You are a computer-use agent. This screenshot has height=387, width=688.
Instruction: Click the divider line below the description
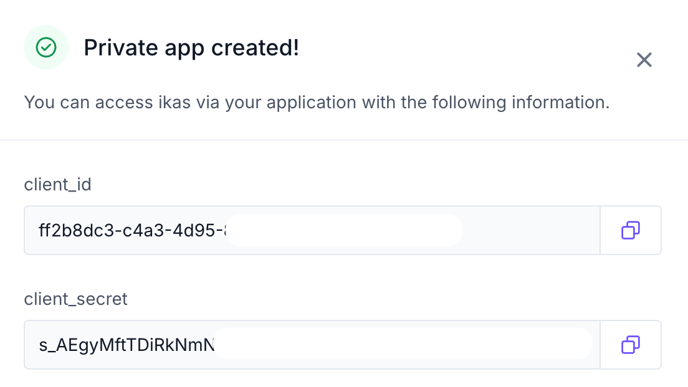(x=344, y=140)
